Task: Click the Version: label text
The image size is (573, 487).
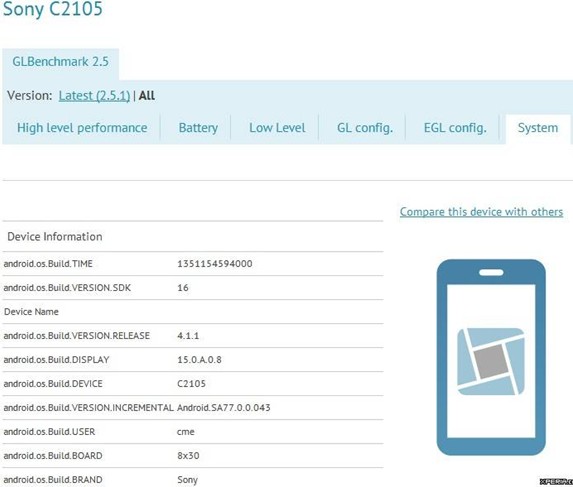Action: 30,96
